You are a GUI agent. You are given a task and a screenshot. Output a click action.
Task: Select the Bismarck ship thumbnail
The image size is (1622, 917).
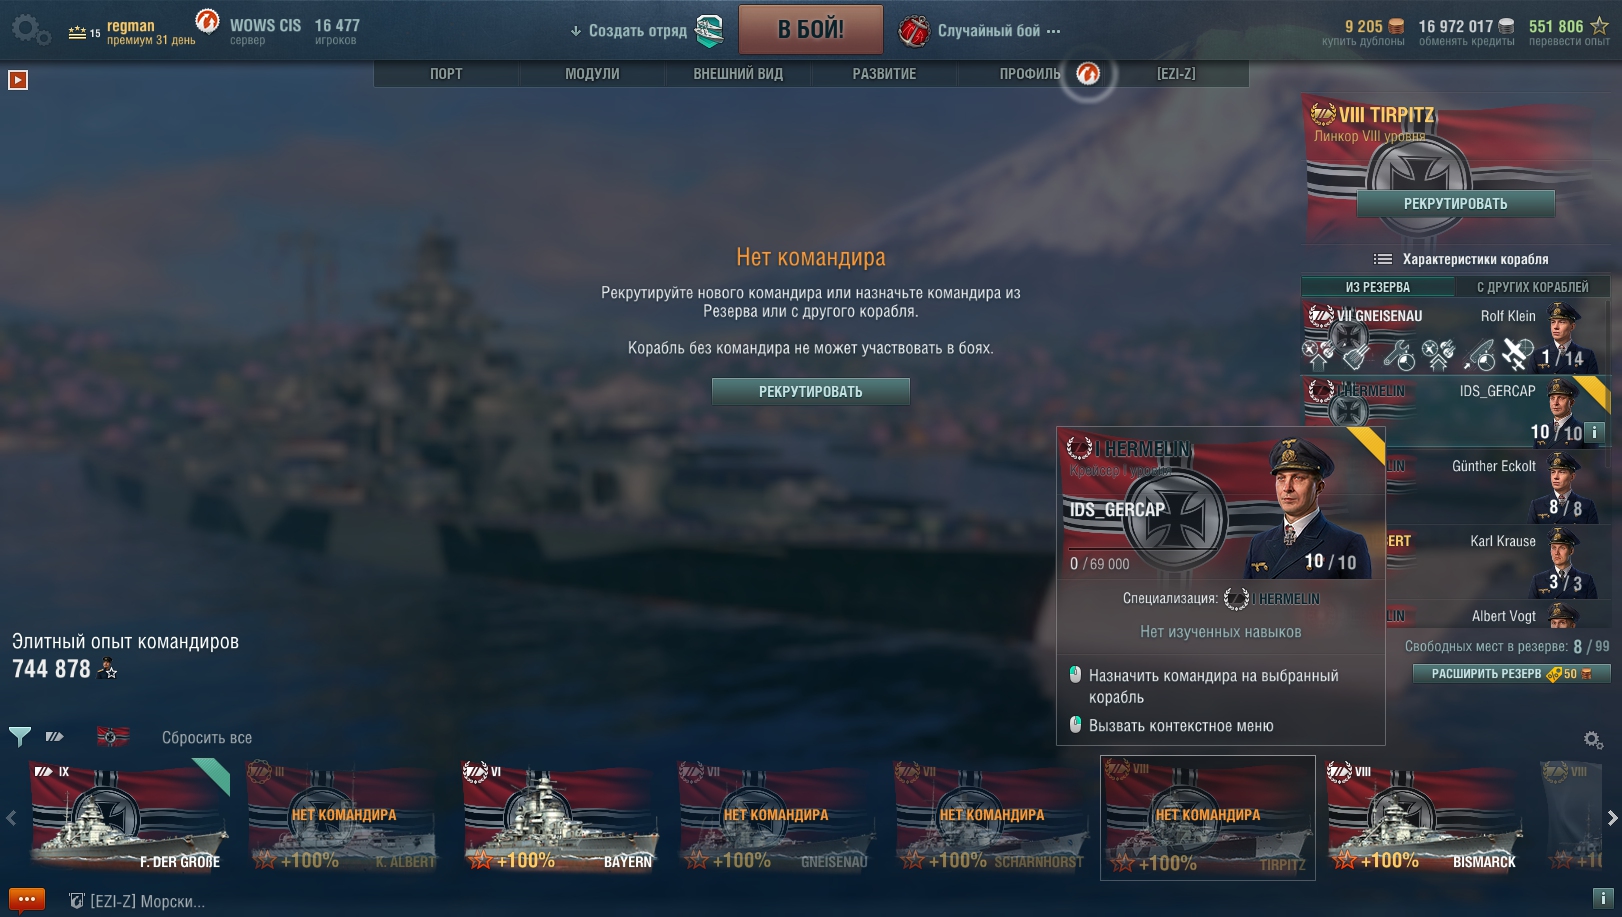(1424, 817)
